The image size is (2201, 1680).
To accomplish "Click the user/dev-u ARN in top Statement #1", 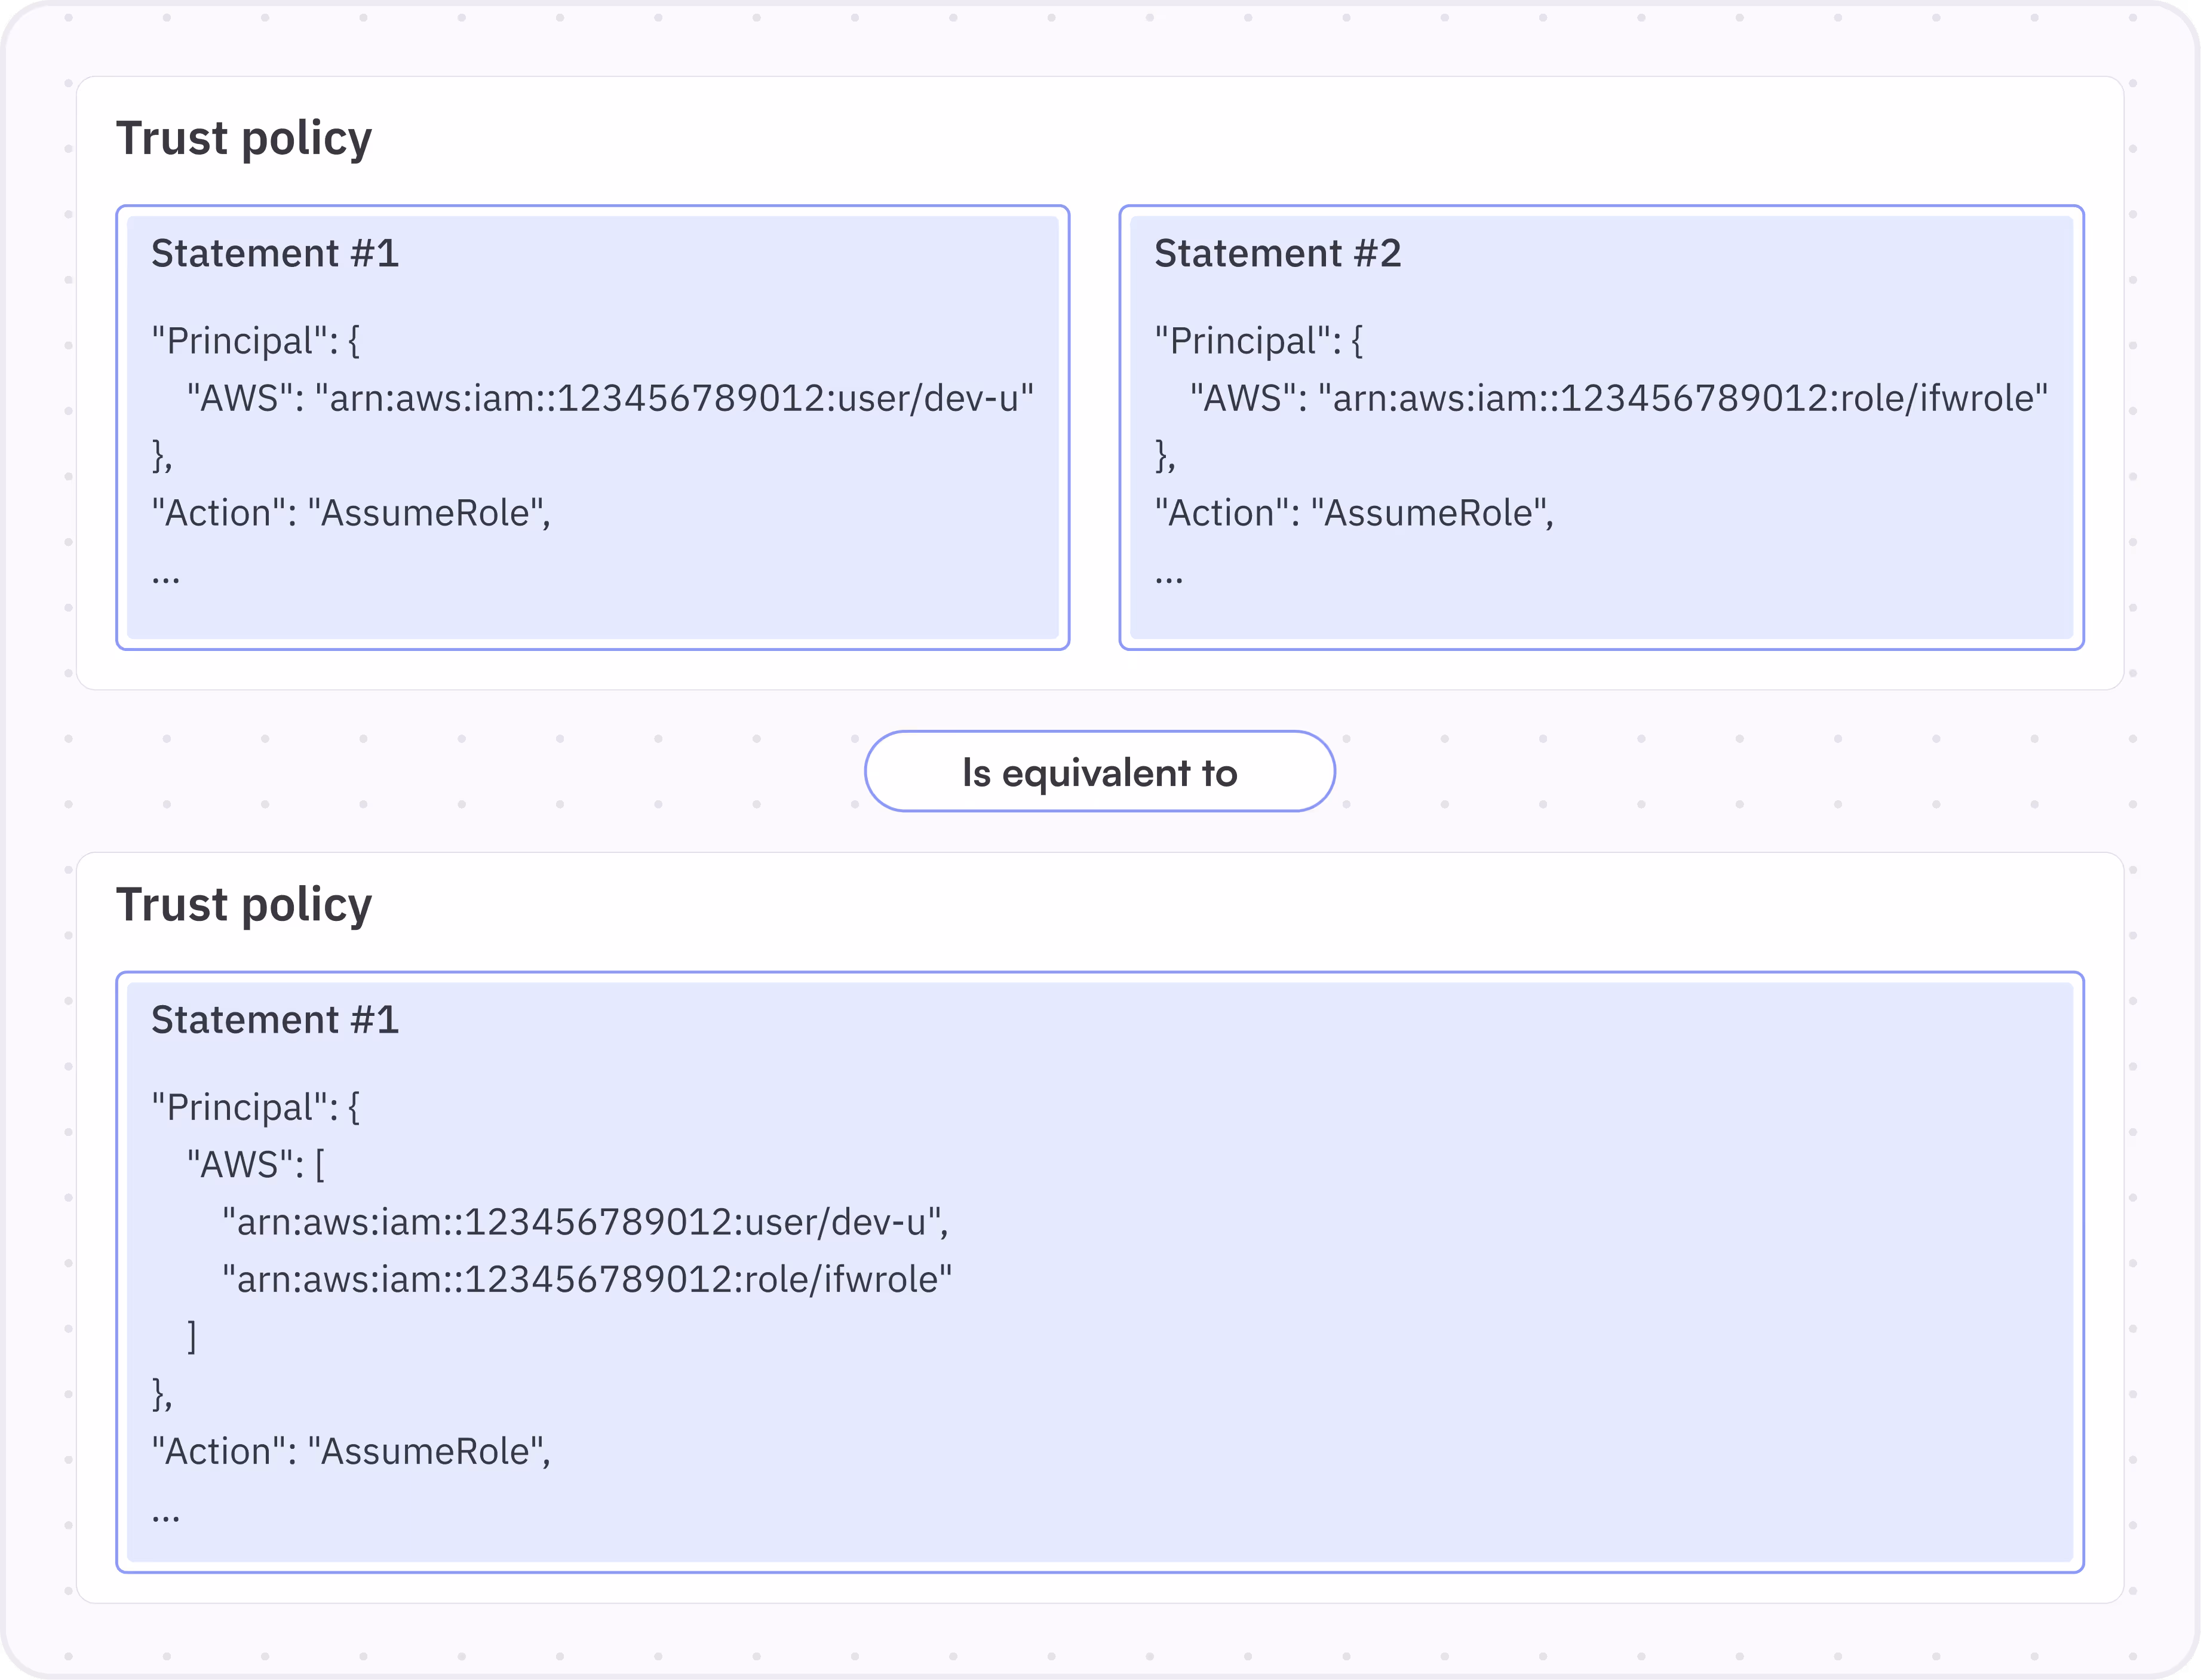I will (674, 398).
